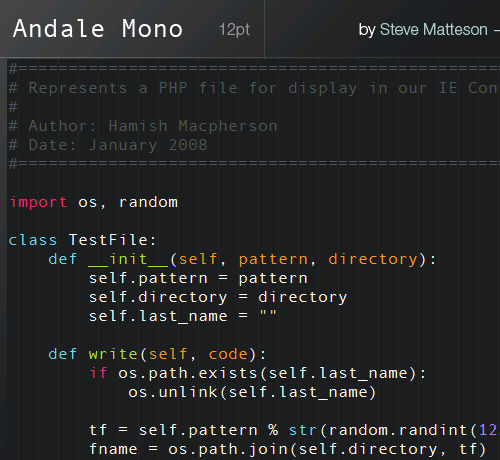500x460 pixels.
Task: Click the 'Date: January 2008' comment line
Action: tap(118, 145)
